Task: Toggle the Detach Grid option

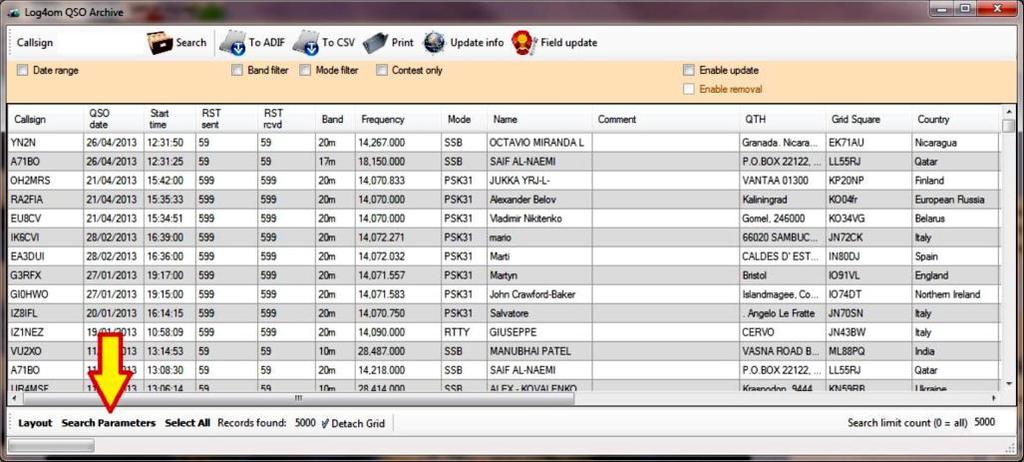Action: pos(353,423)
